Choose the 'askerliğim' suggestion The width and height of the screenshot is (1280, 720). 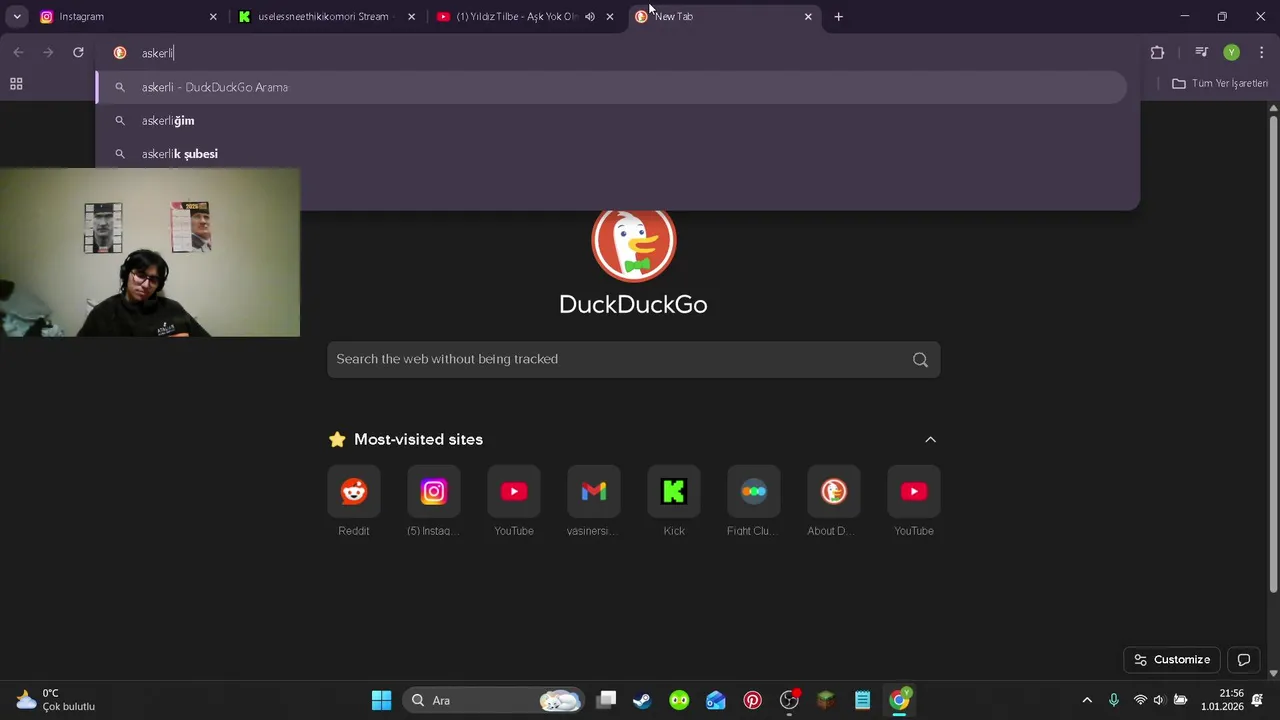tap(612, 121)
